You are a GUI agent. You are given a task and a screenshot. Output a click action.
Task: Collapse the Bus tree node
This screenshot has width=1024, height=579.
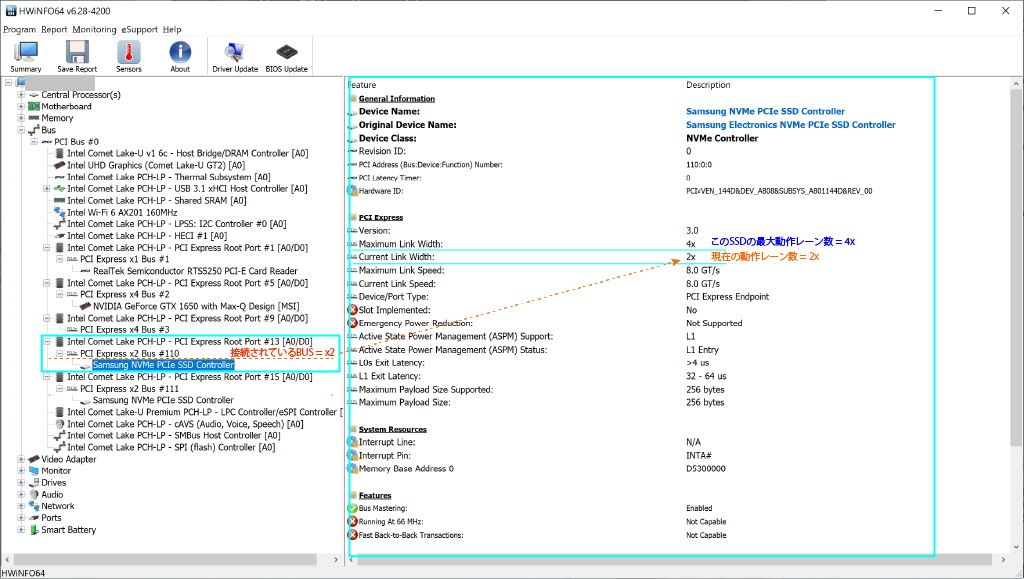21,130
